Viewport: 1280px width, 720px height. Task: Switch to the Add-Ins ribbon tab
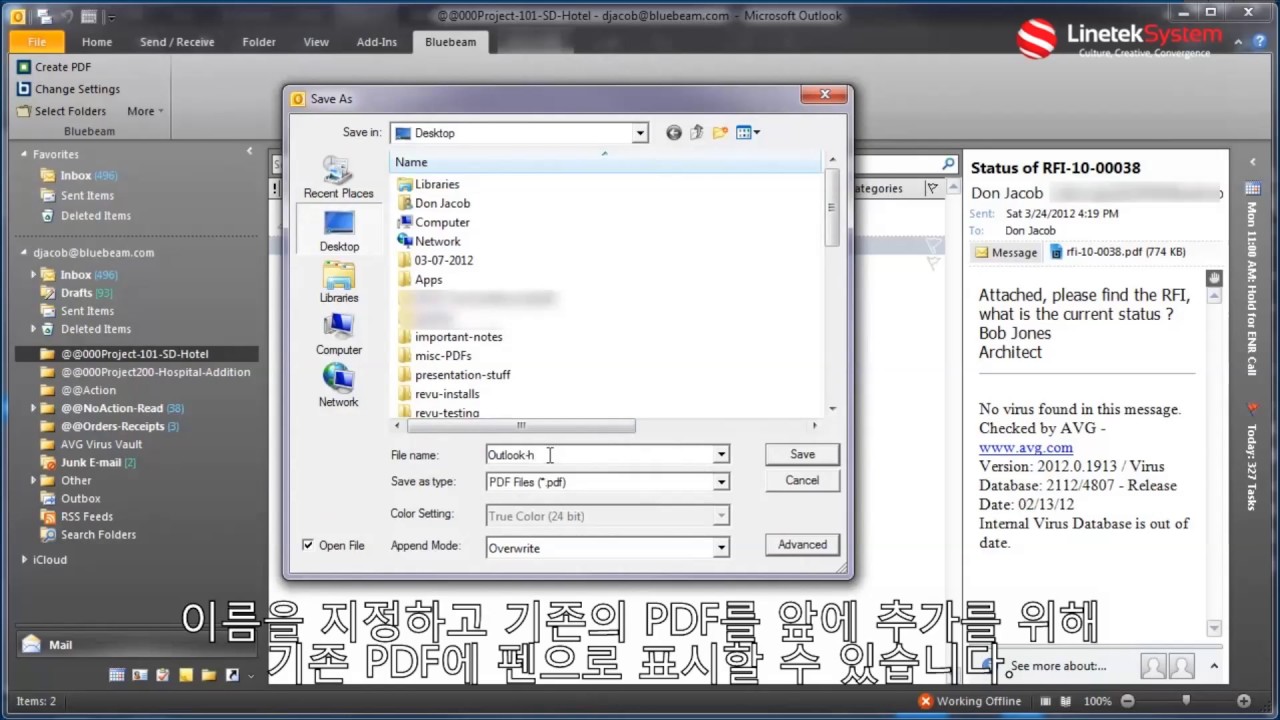tap(377, 42)
